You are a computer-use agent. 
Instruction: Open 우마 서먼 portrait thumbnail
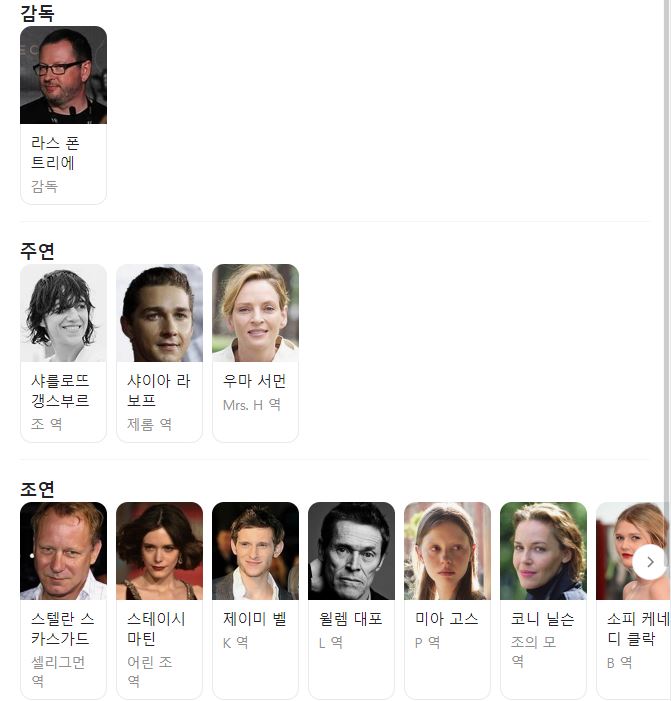[x=255, y=313]
